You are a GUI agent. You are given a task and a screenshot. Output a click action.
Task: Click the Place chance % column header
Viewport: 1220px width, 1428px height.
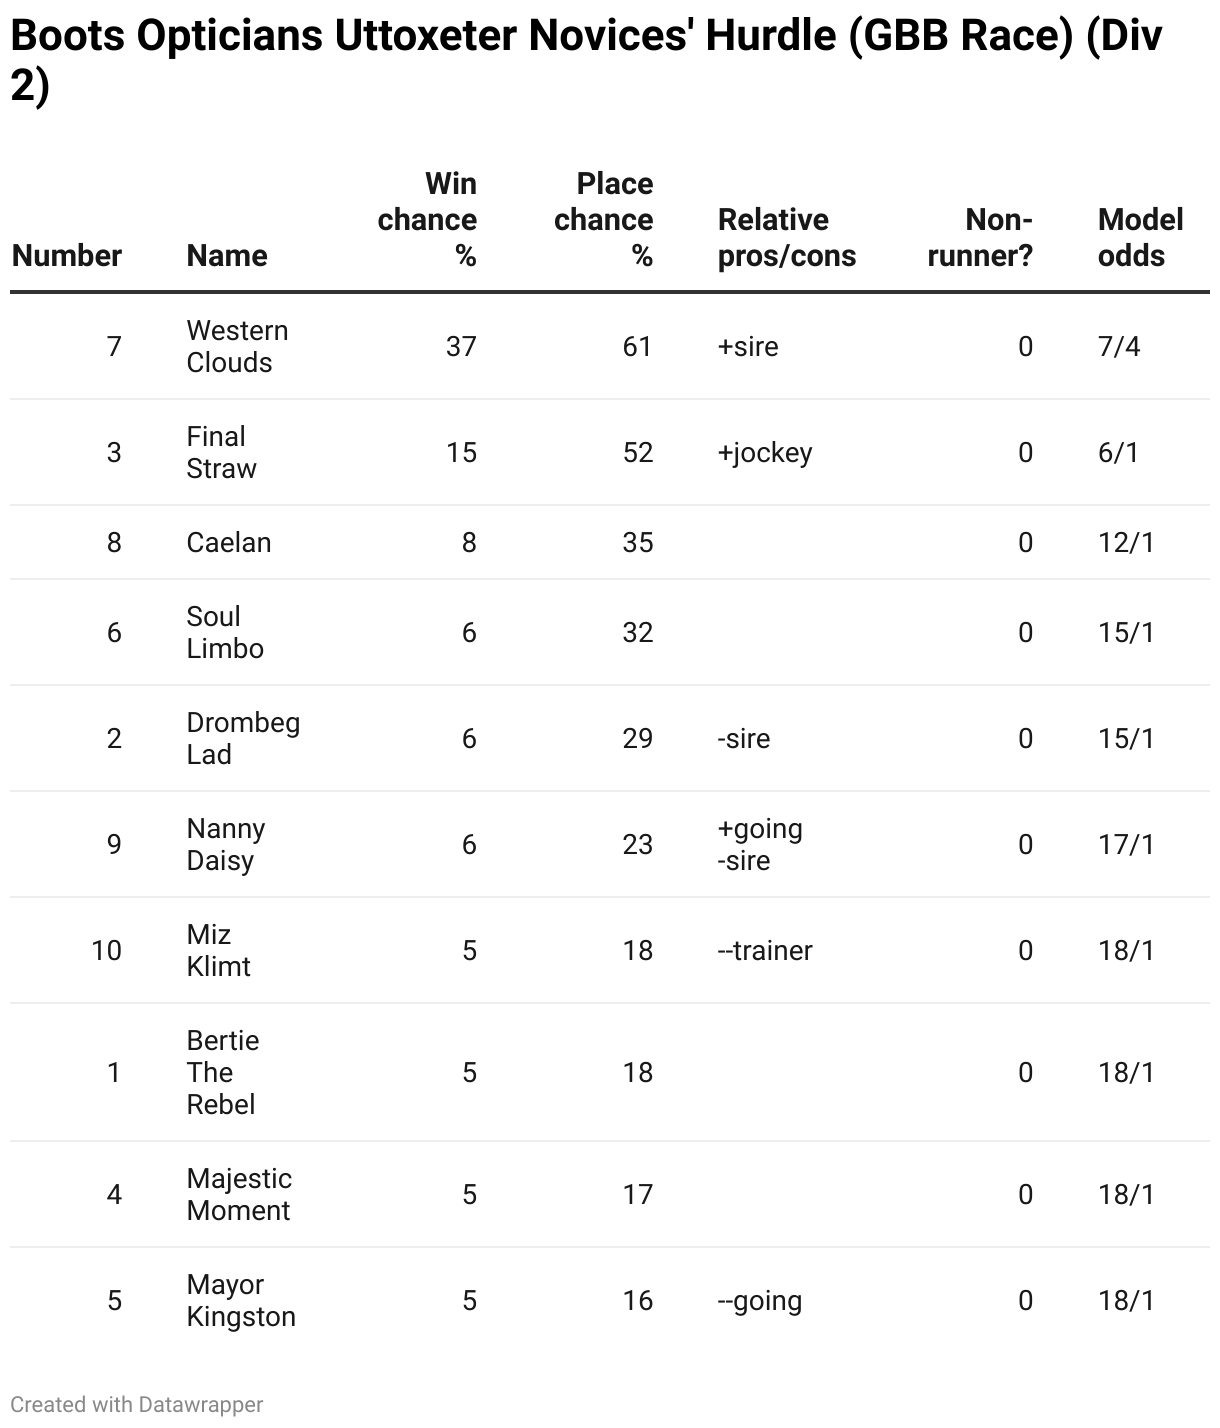click(604, 220)
